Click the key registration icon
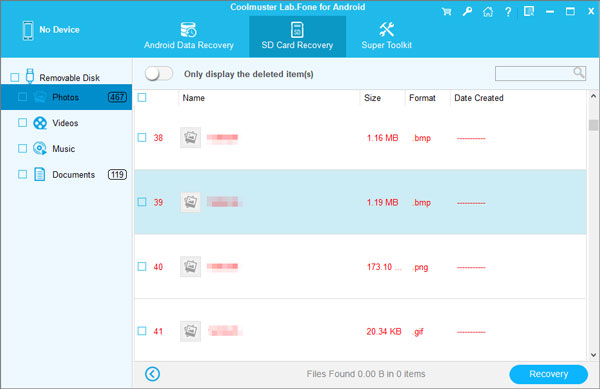Screen dimensions: 600x389 point(467,12)
